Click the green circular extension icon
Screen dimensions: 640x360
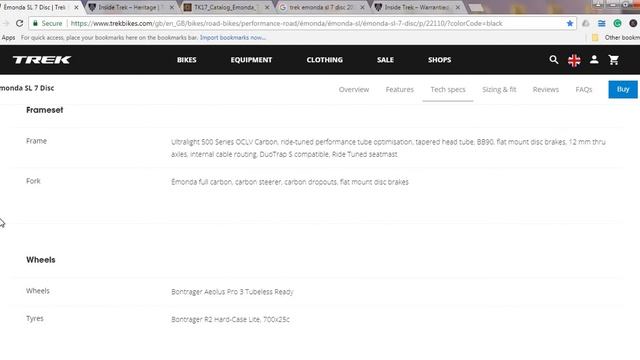[617, 23]
